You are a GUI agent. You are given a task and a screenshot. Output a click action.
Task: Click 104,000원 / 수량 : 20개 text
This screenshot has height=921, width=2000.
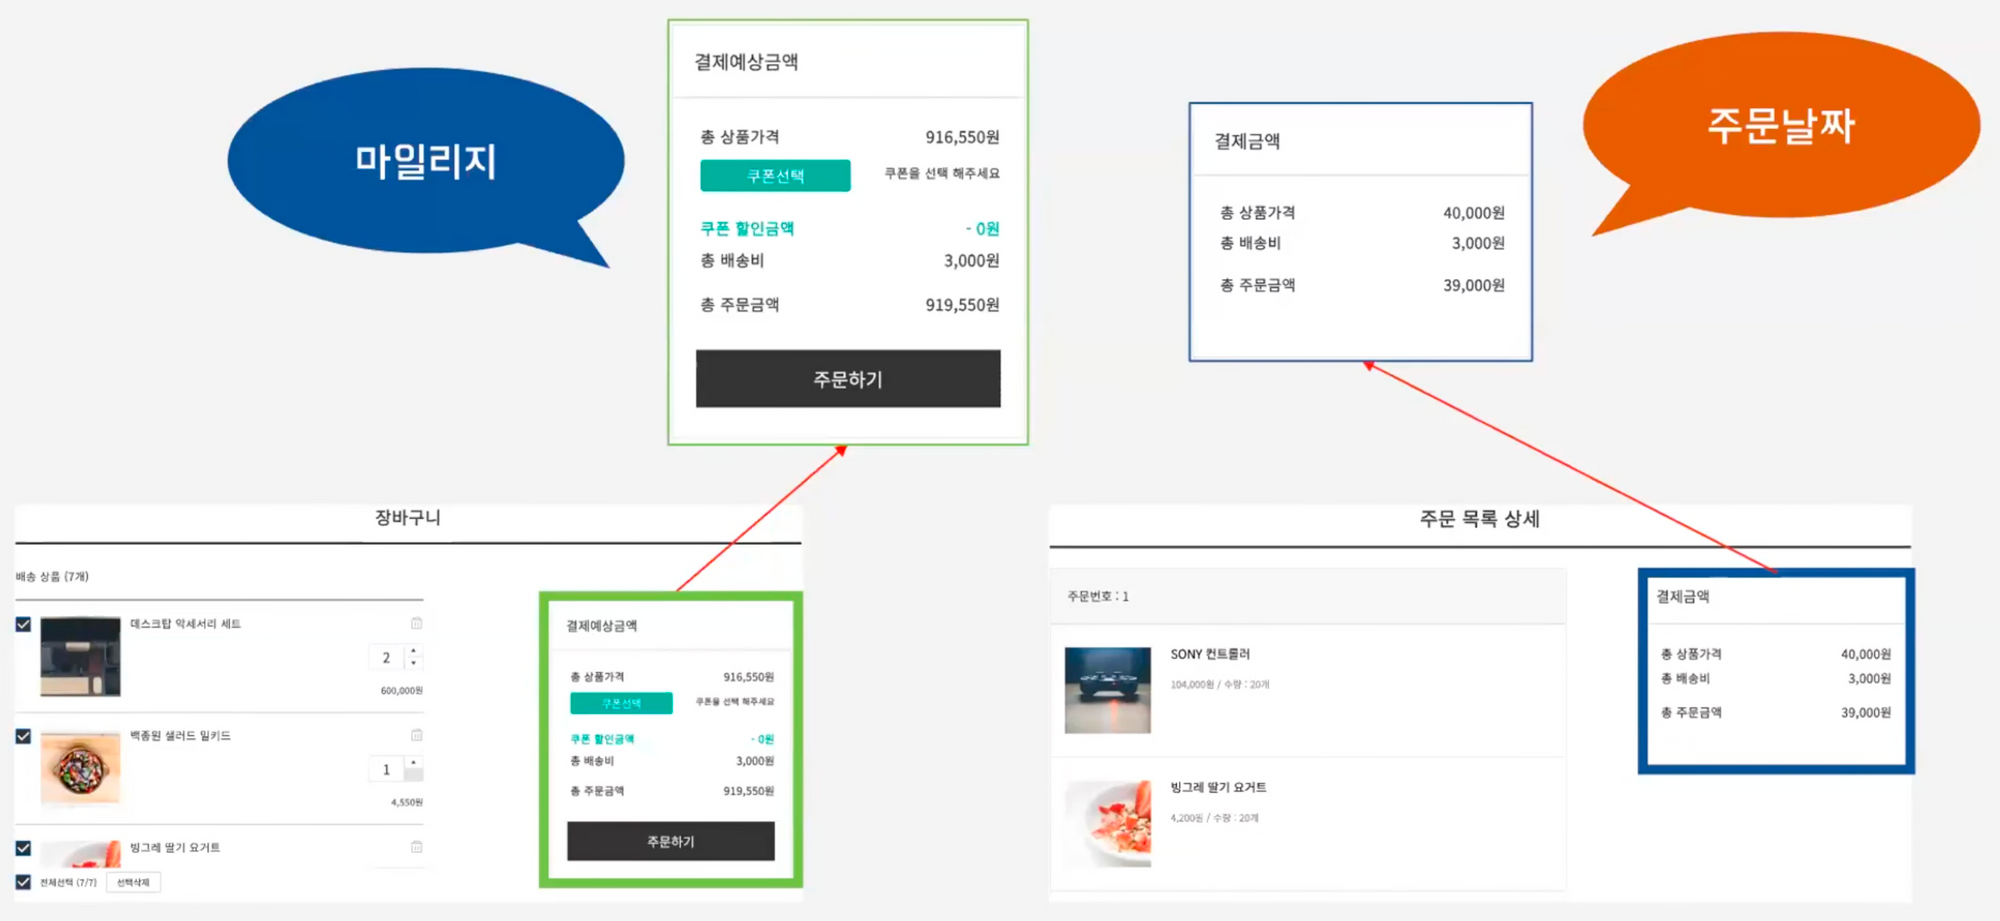(x=1220, y=685)
